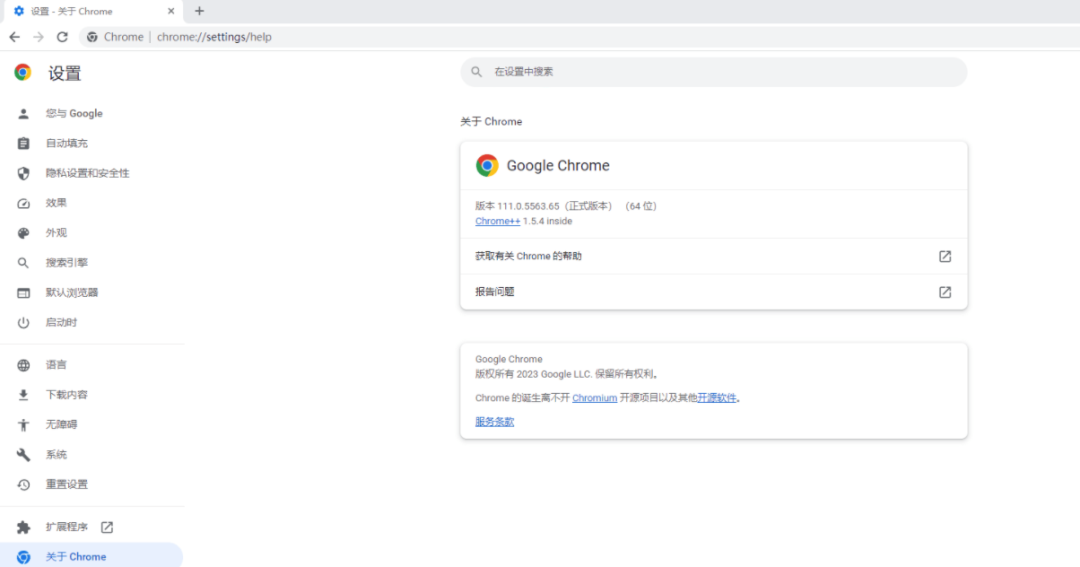Viewport: 1080px width, 567px height.
Task: Reload the settings page
Action: click(x=62, y=37)
